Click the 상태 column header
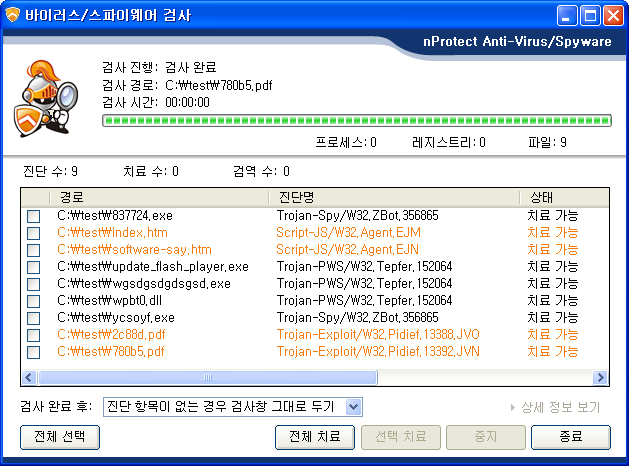The height and width of the screenshot is (466, 629). (x=564, y=197)
